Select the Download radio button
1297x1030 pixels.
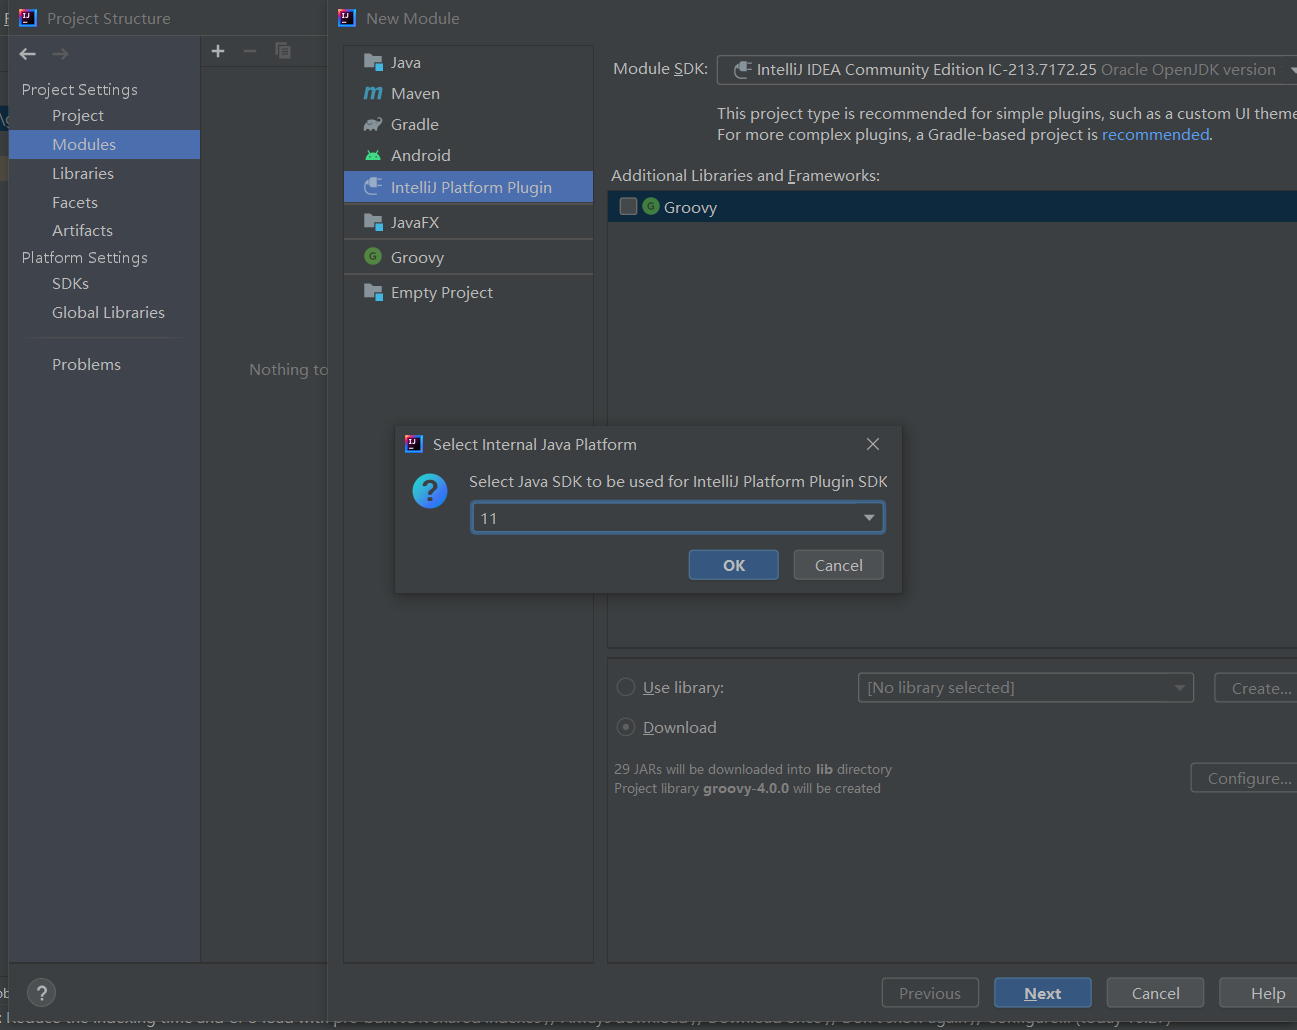point(626,727)
